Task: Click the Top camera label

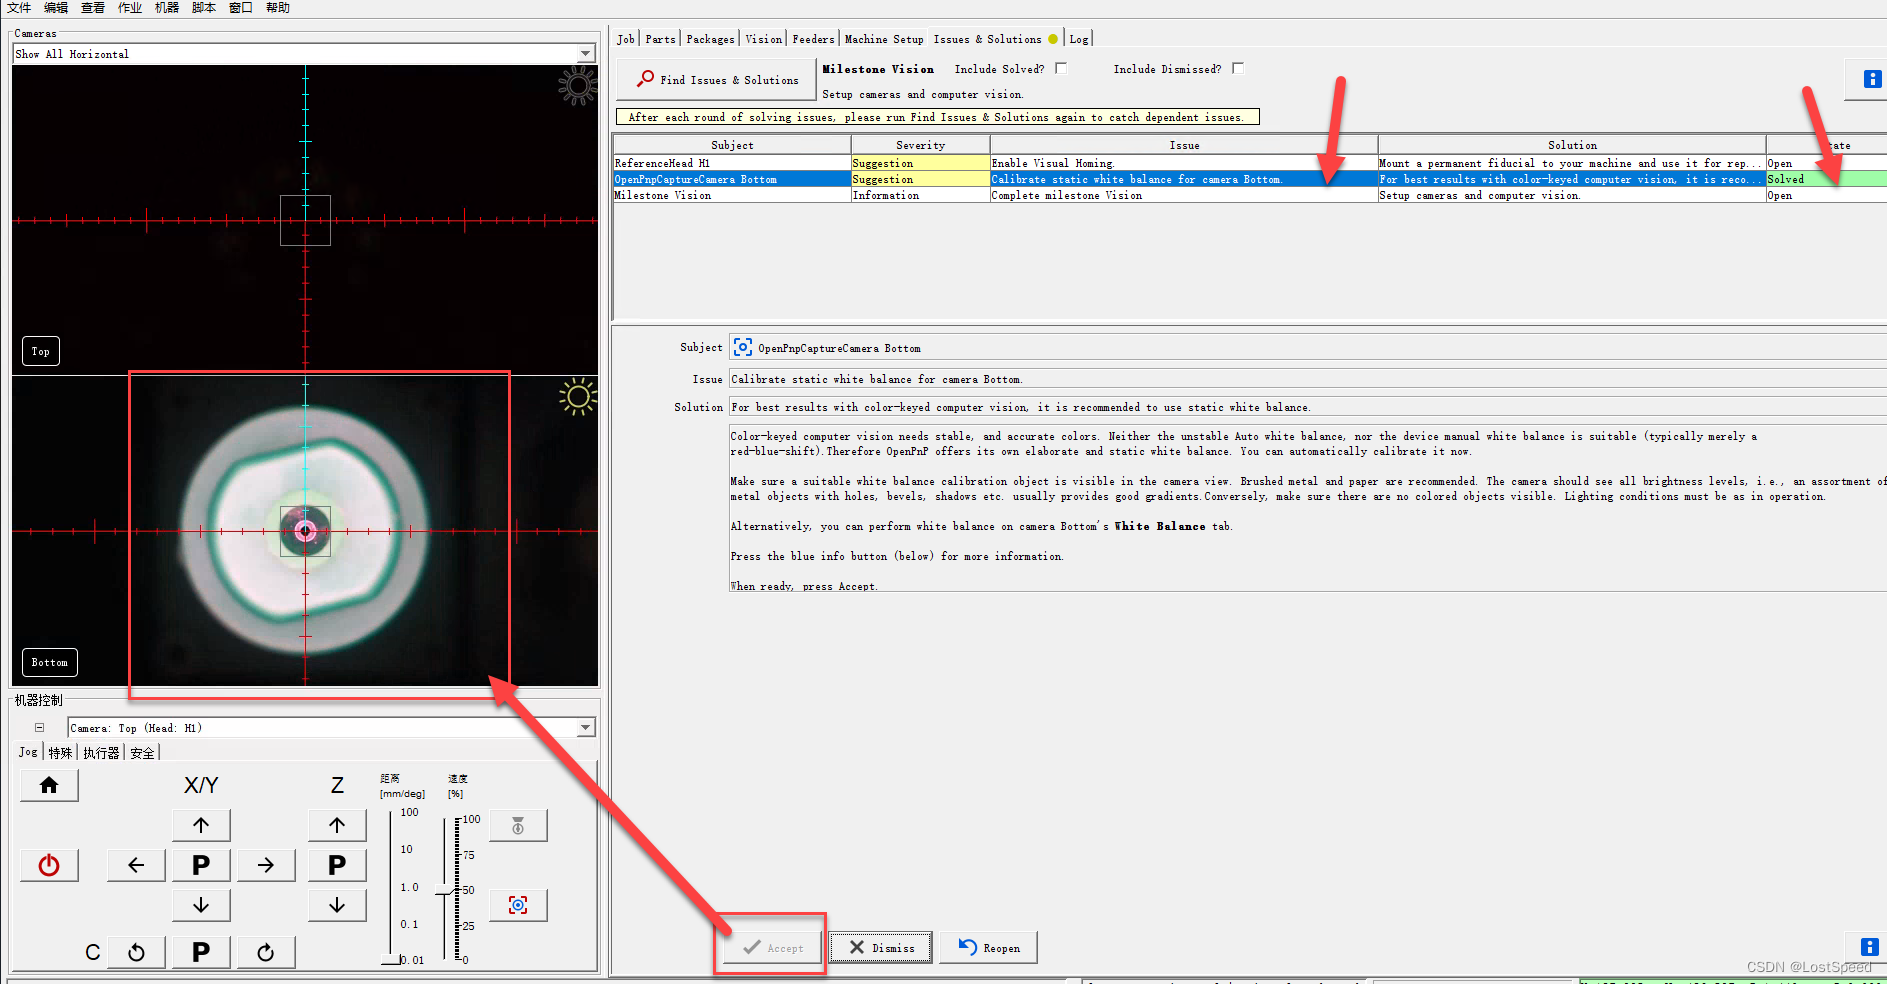Action: (x=41, y=351)
